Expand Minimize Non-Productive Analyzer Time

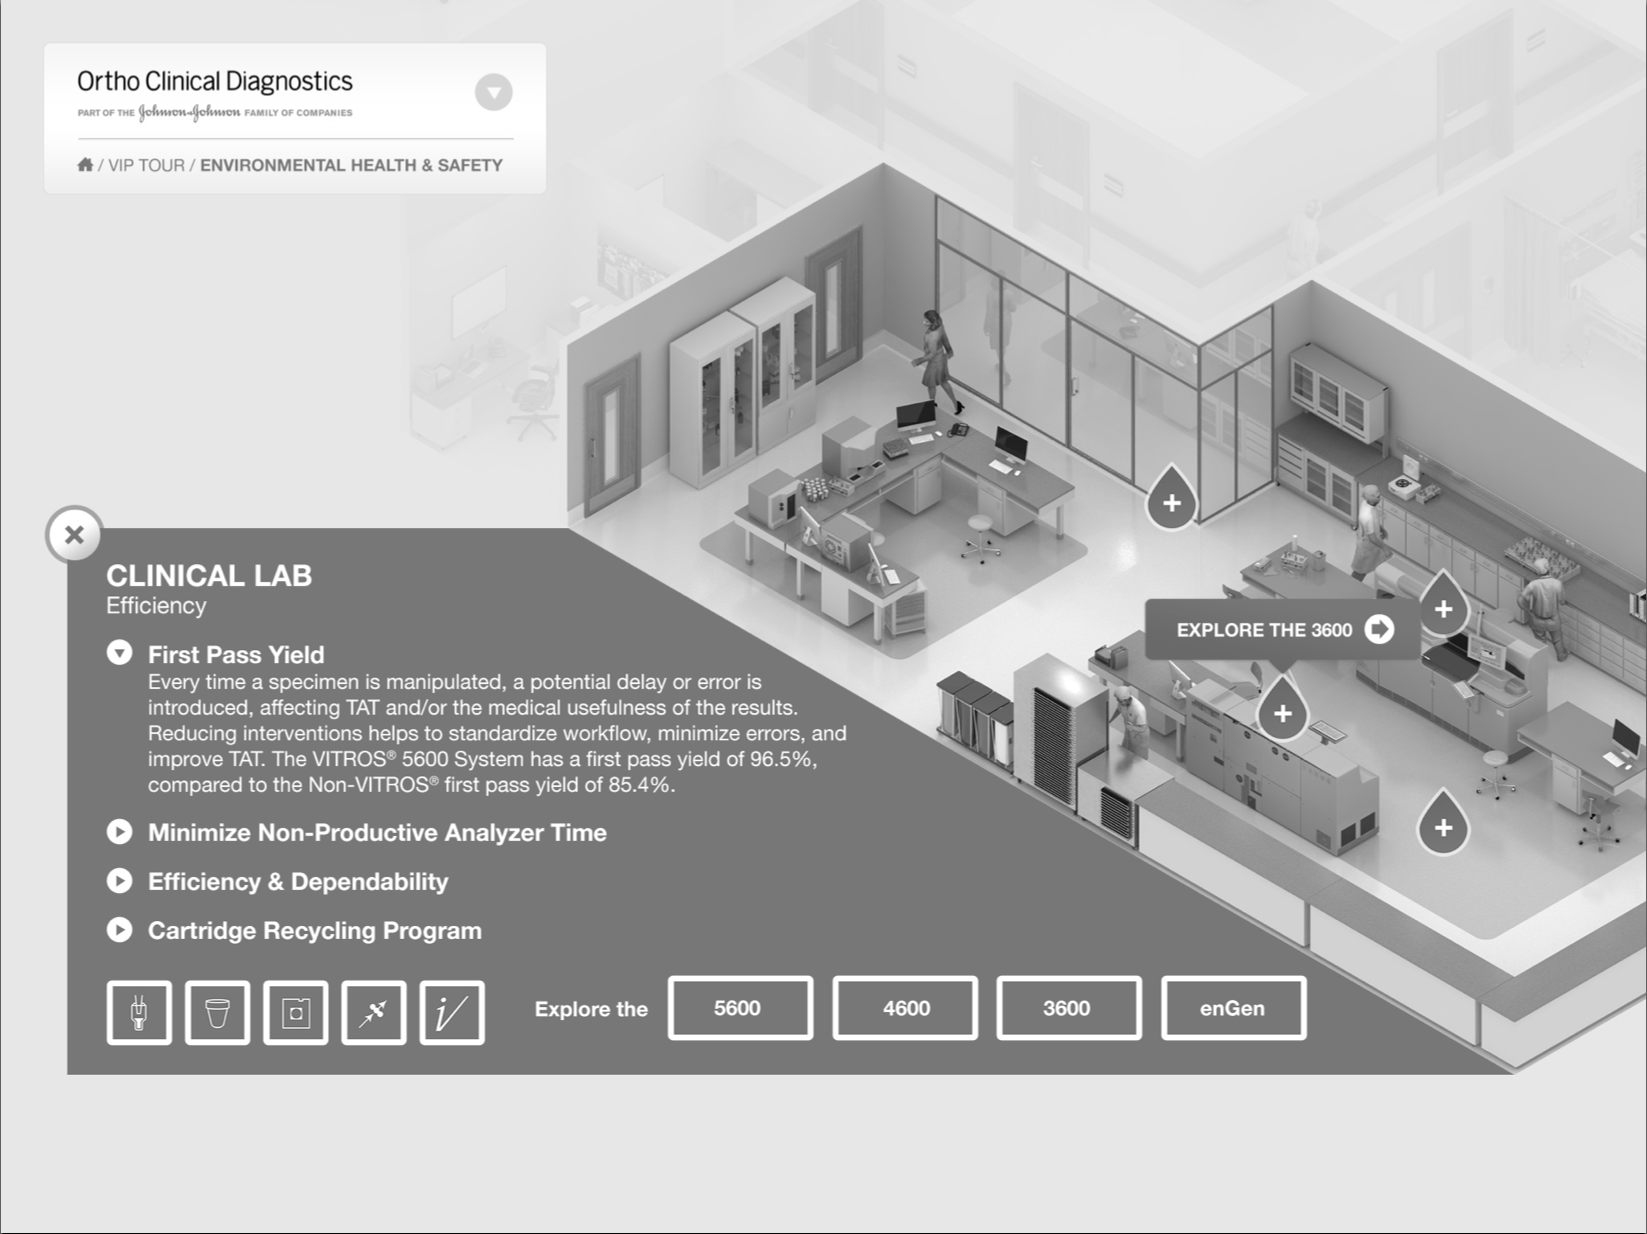120,832
